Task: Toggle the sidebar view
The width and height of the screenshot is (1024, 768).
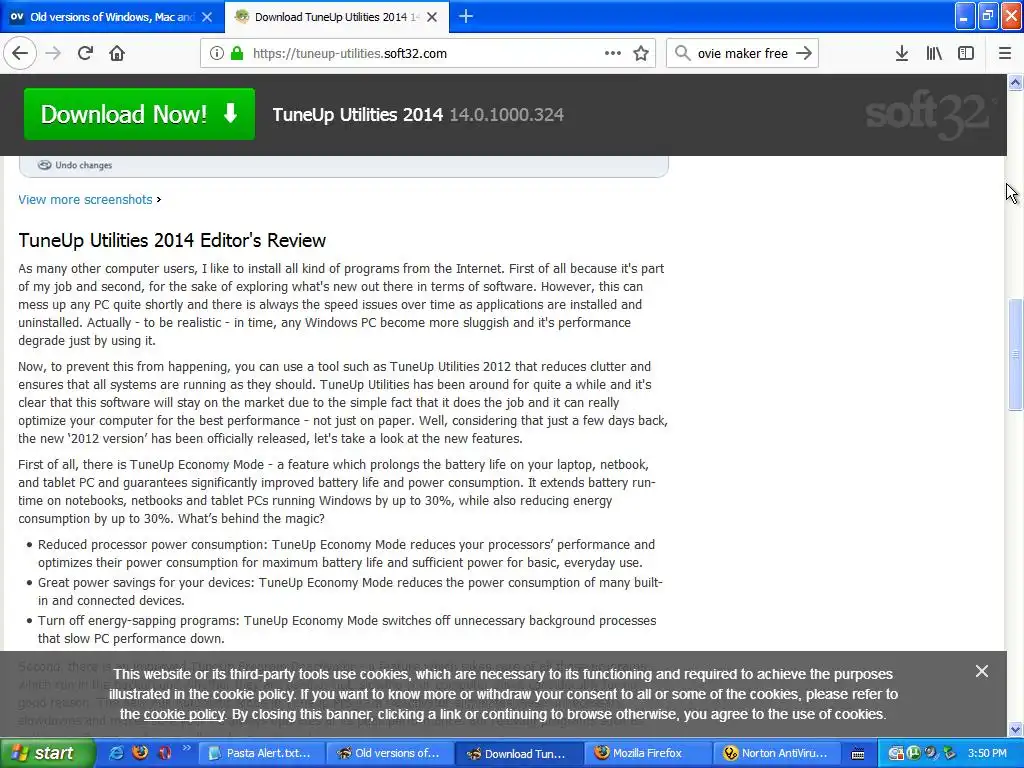Action: pyautogui.click(x=966, y=54)
